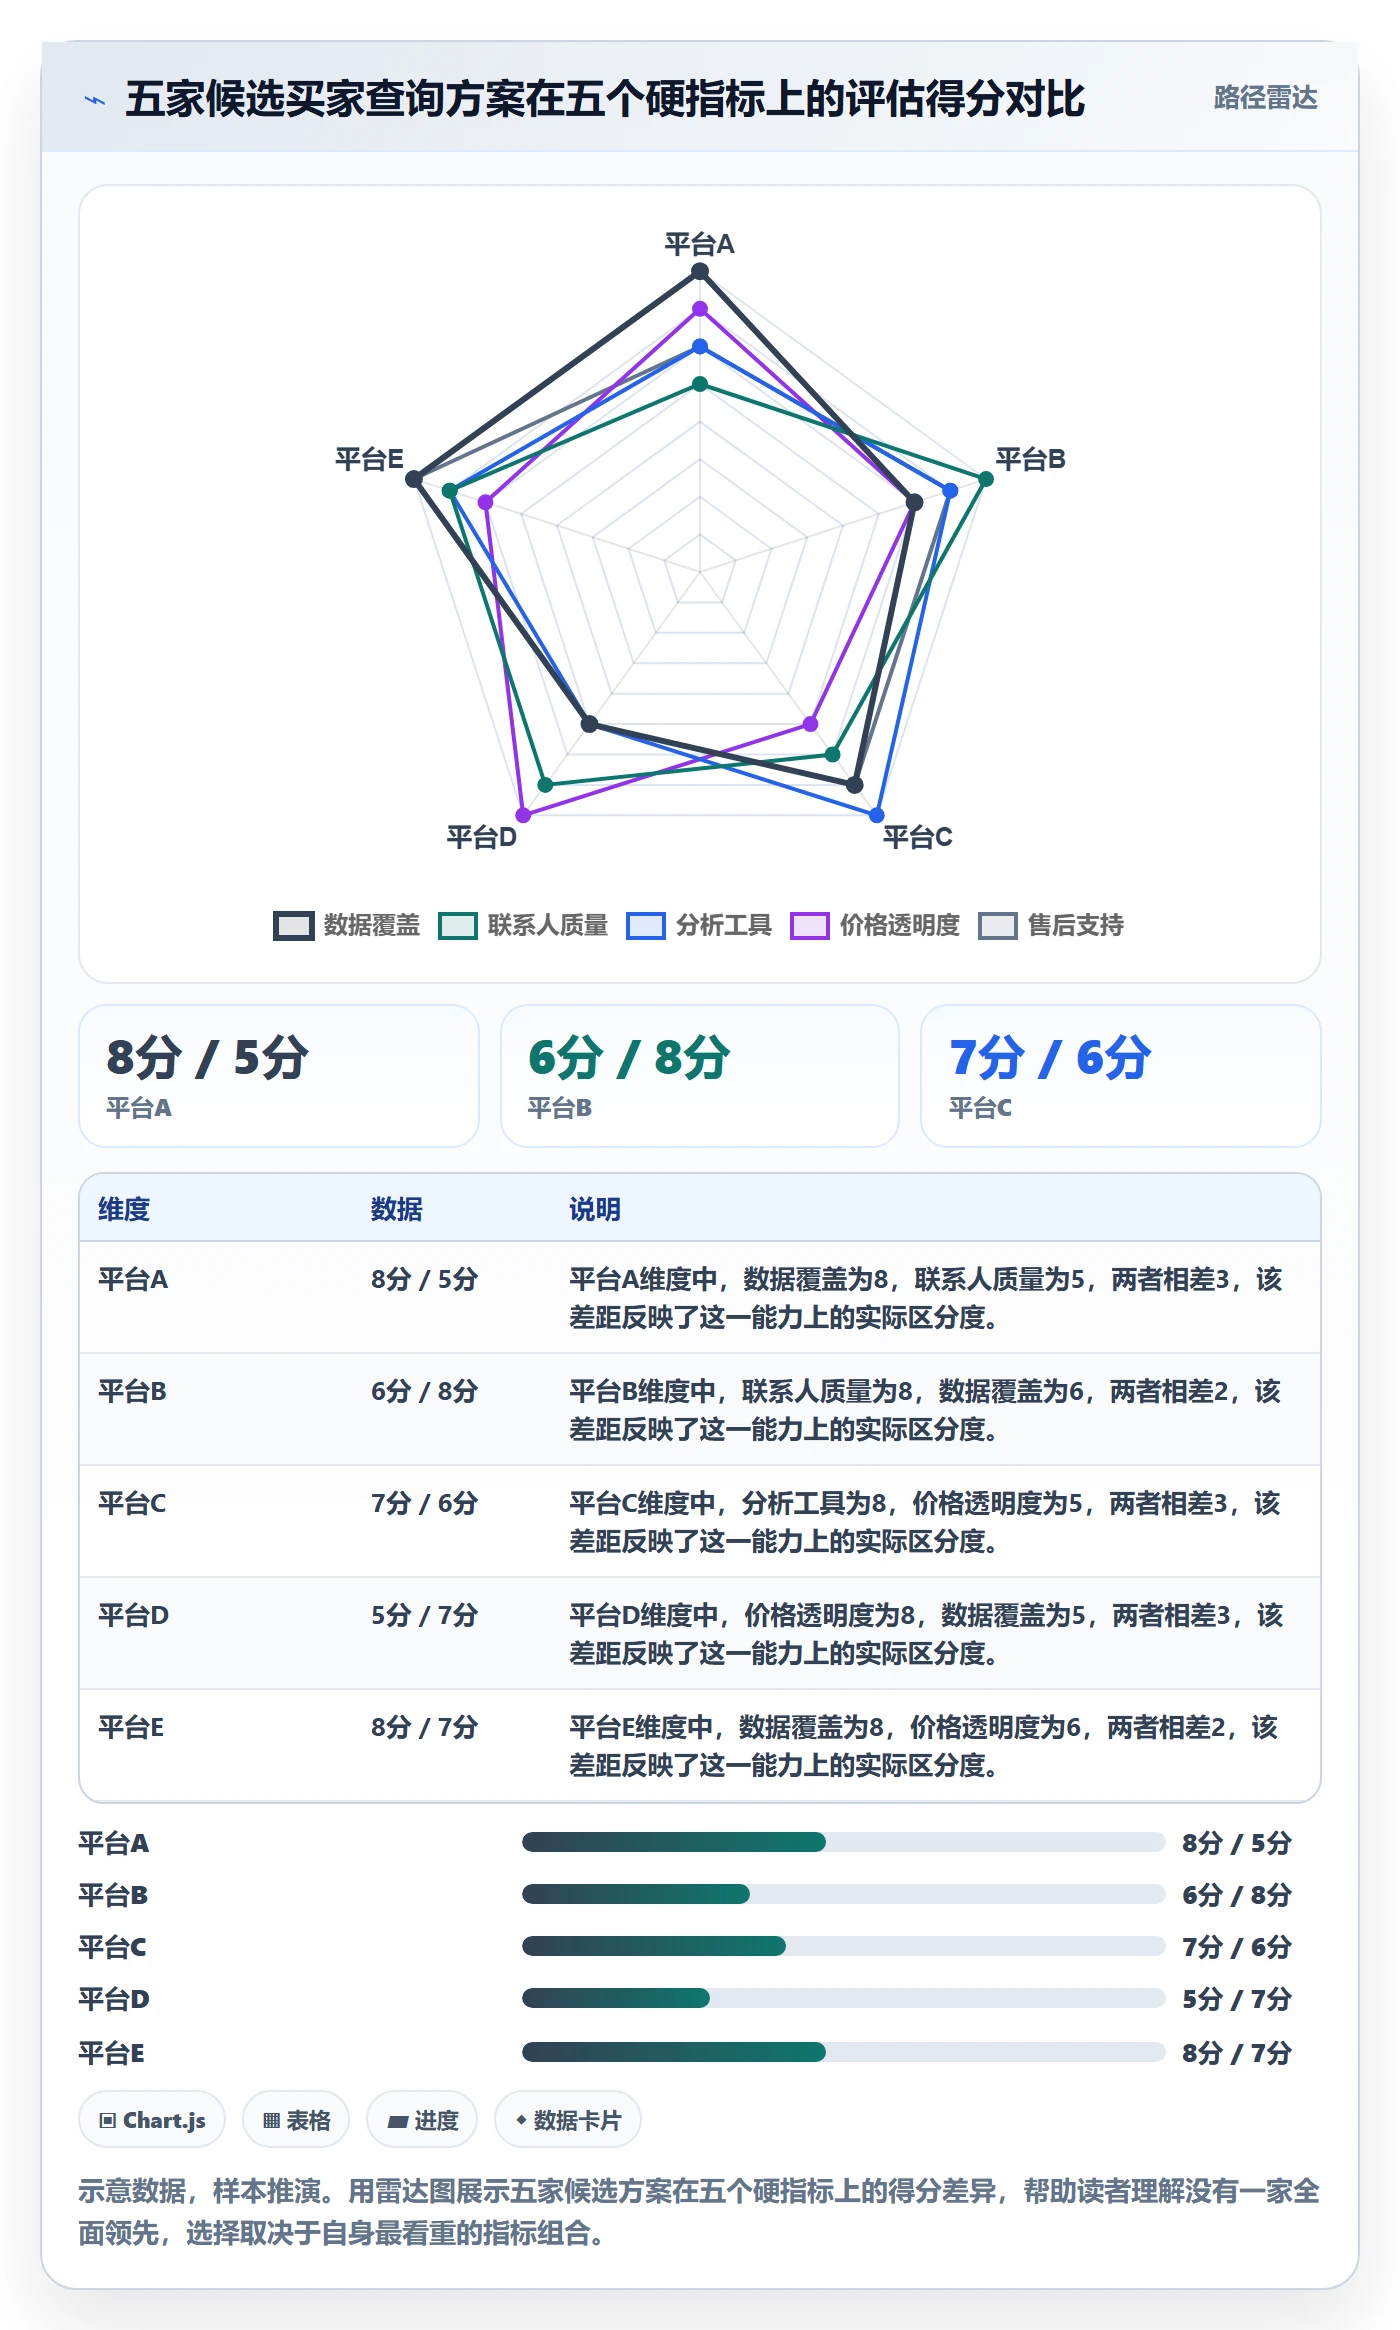Click the 平台A radar point at top
Screen dimensions: 1400x2330
(x=700, y=272)
